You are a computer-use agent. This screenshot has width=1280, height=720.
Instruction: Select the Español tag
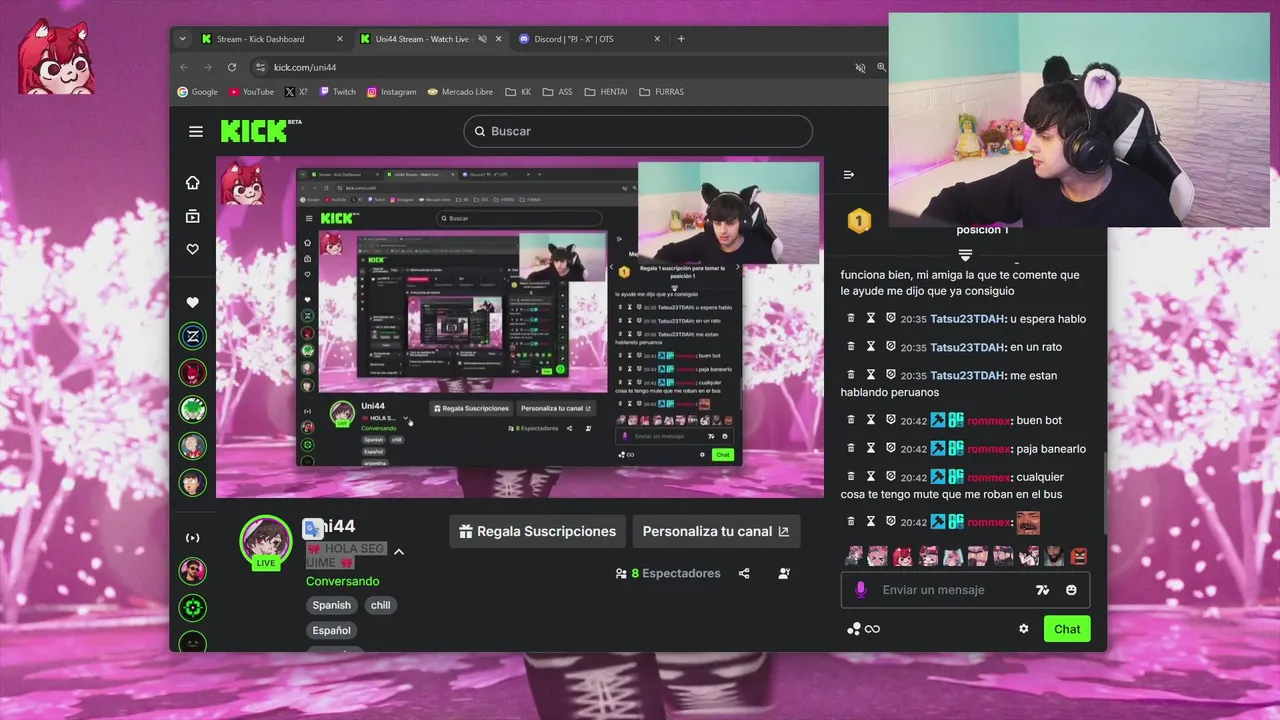pos(331,630)
